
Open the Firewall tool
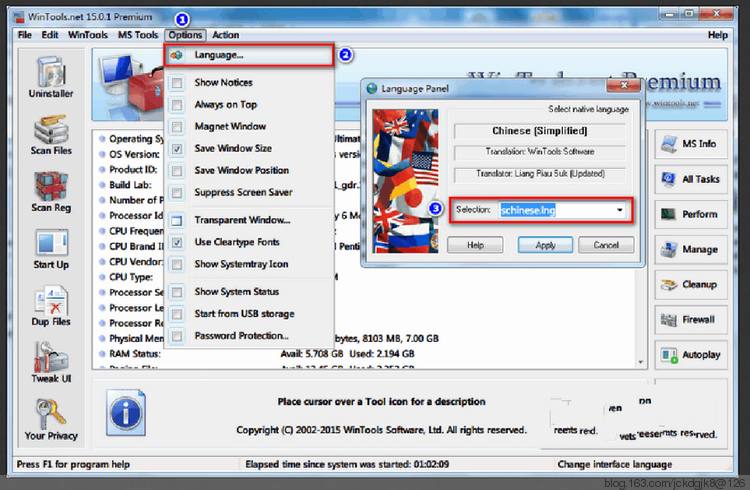click(691, 320)
